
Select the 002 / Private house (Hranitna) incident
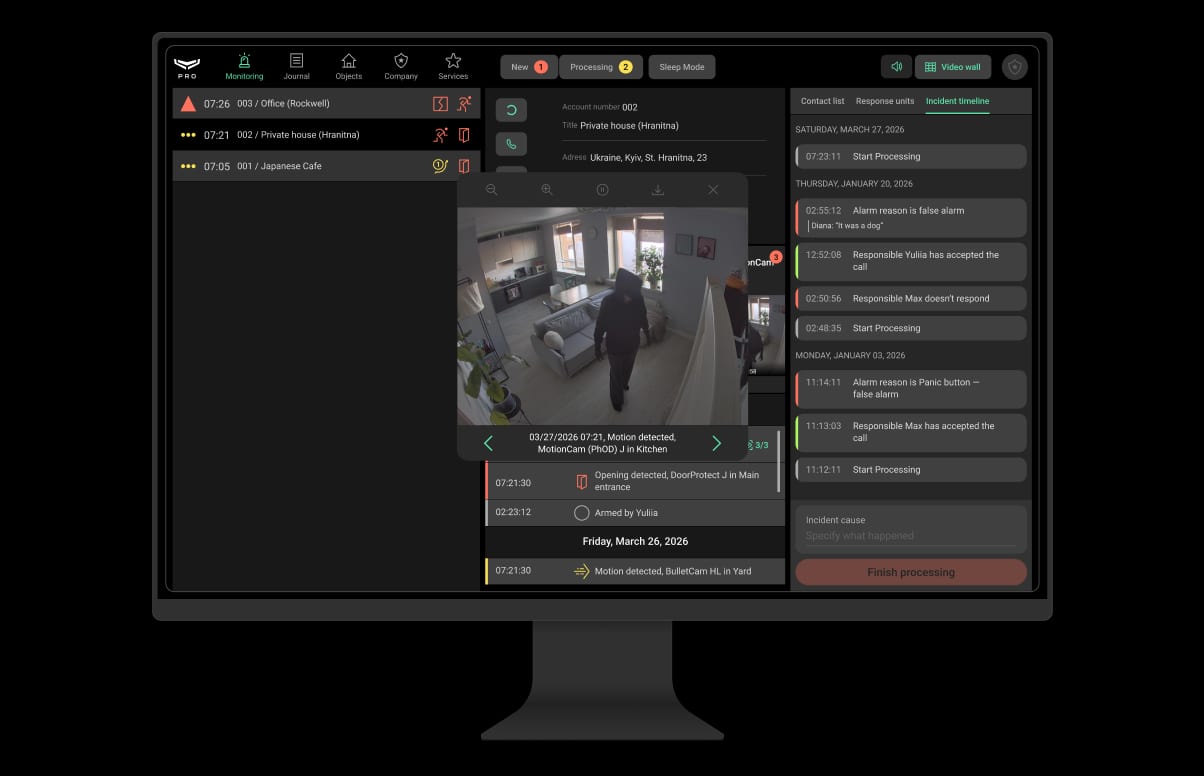(x=326, y=135)
